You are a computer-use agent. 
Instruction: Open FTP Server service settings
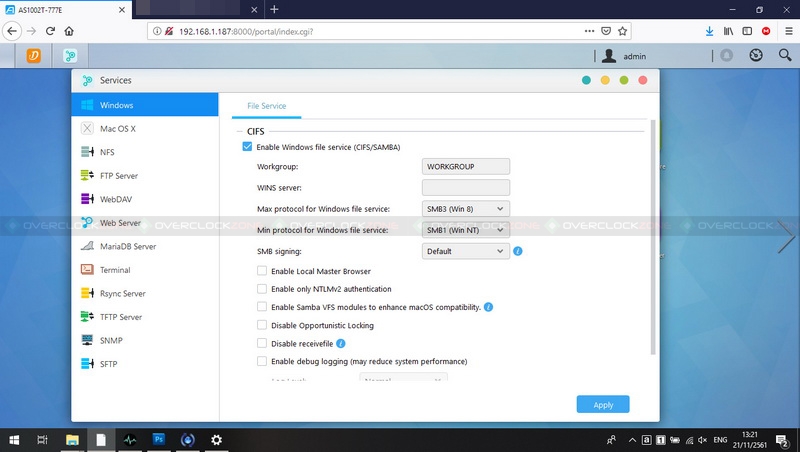pyautogui.click(x=118, y=176)
